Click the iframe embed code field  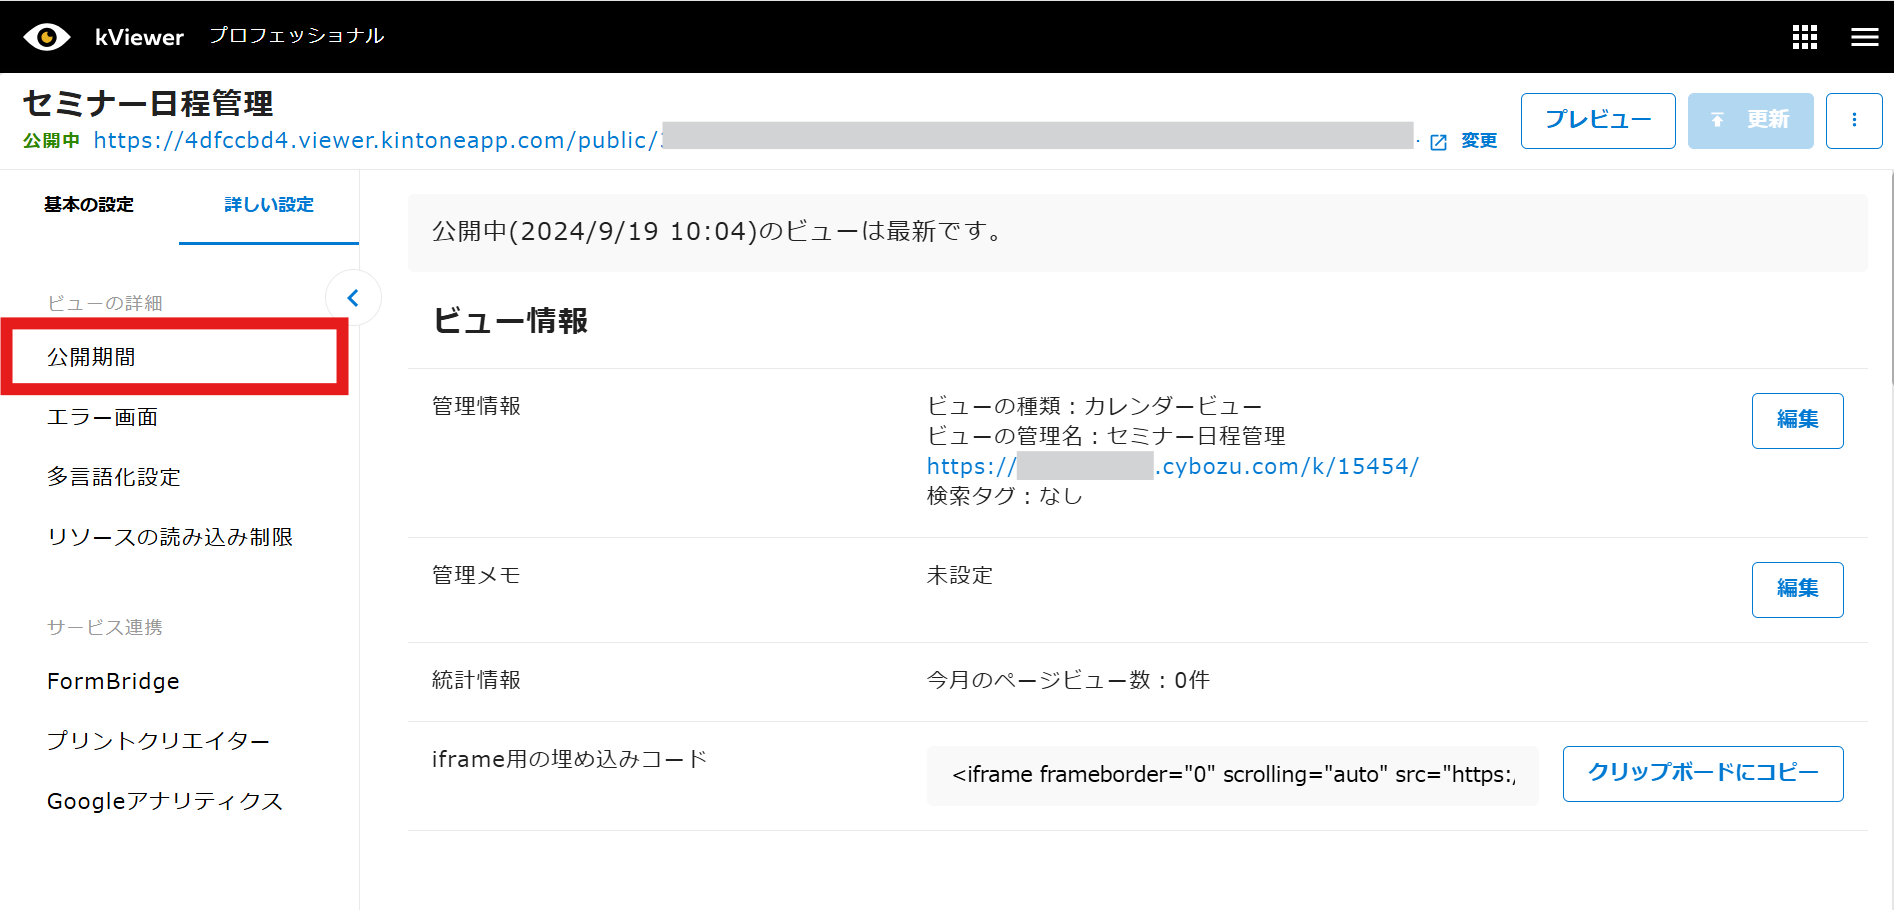pyautogui.click(x=1232, y=775)
